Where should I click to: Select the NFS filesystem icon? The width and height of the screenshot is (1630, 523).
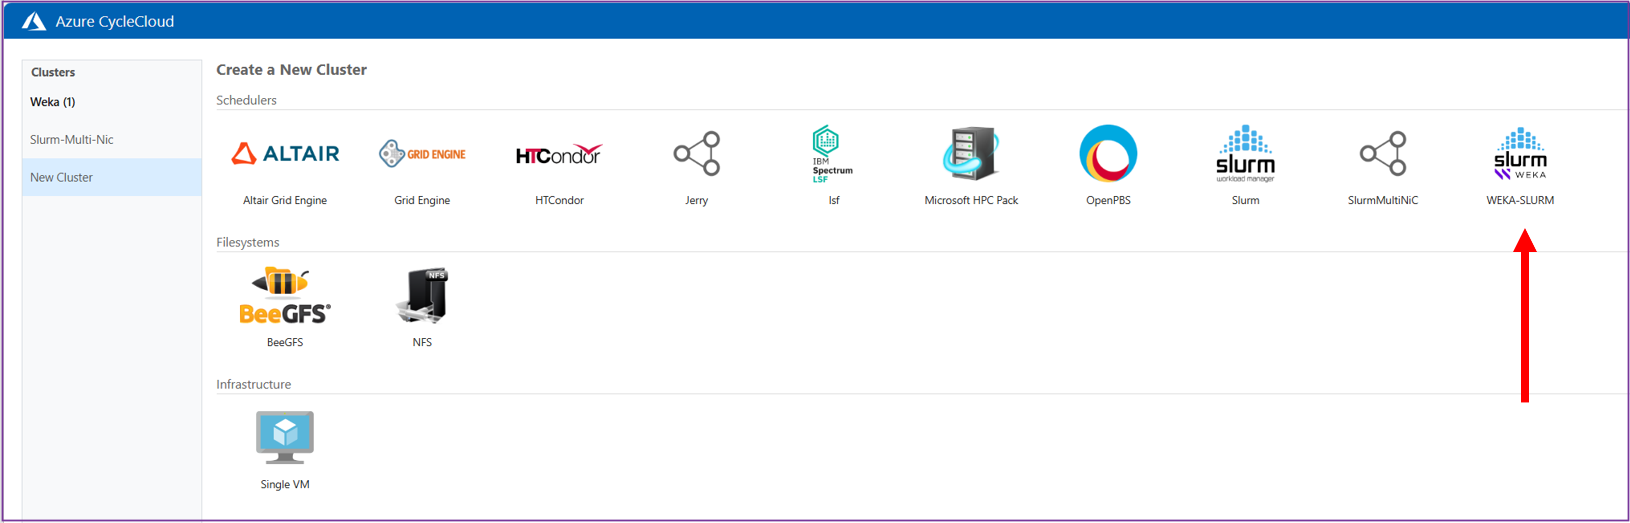point(422,296)
